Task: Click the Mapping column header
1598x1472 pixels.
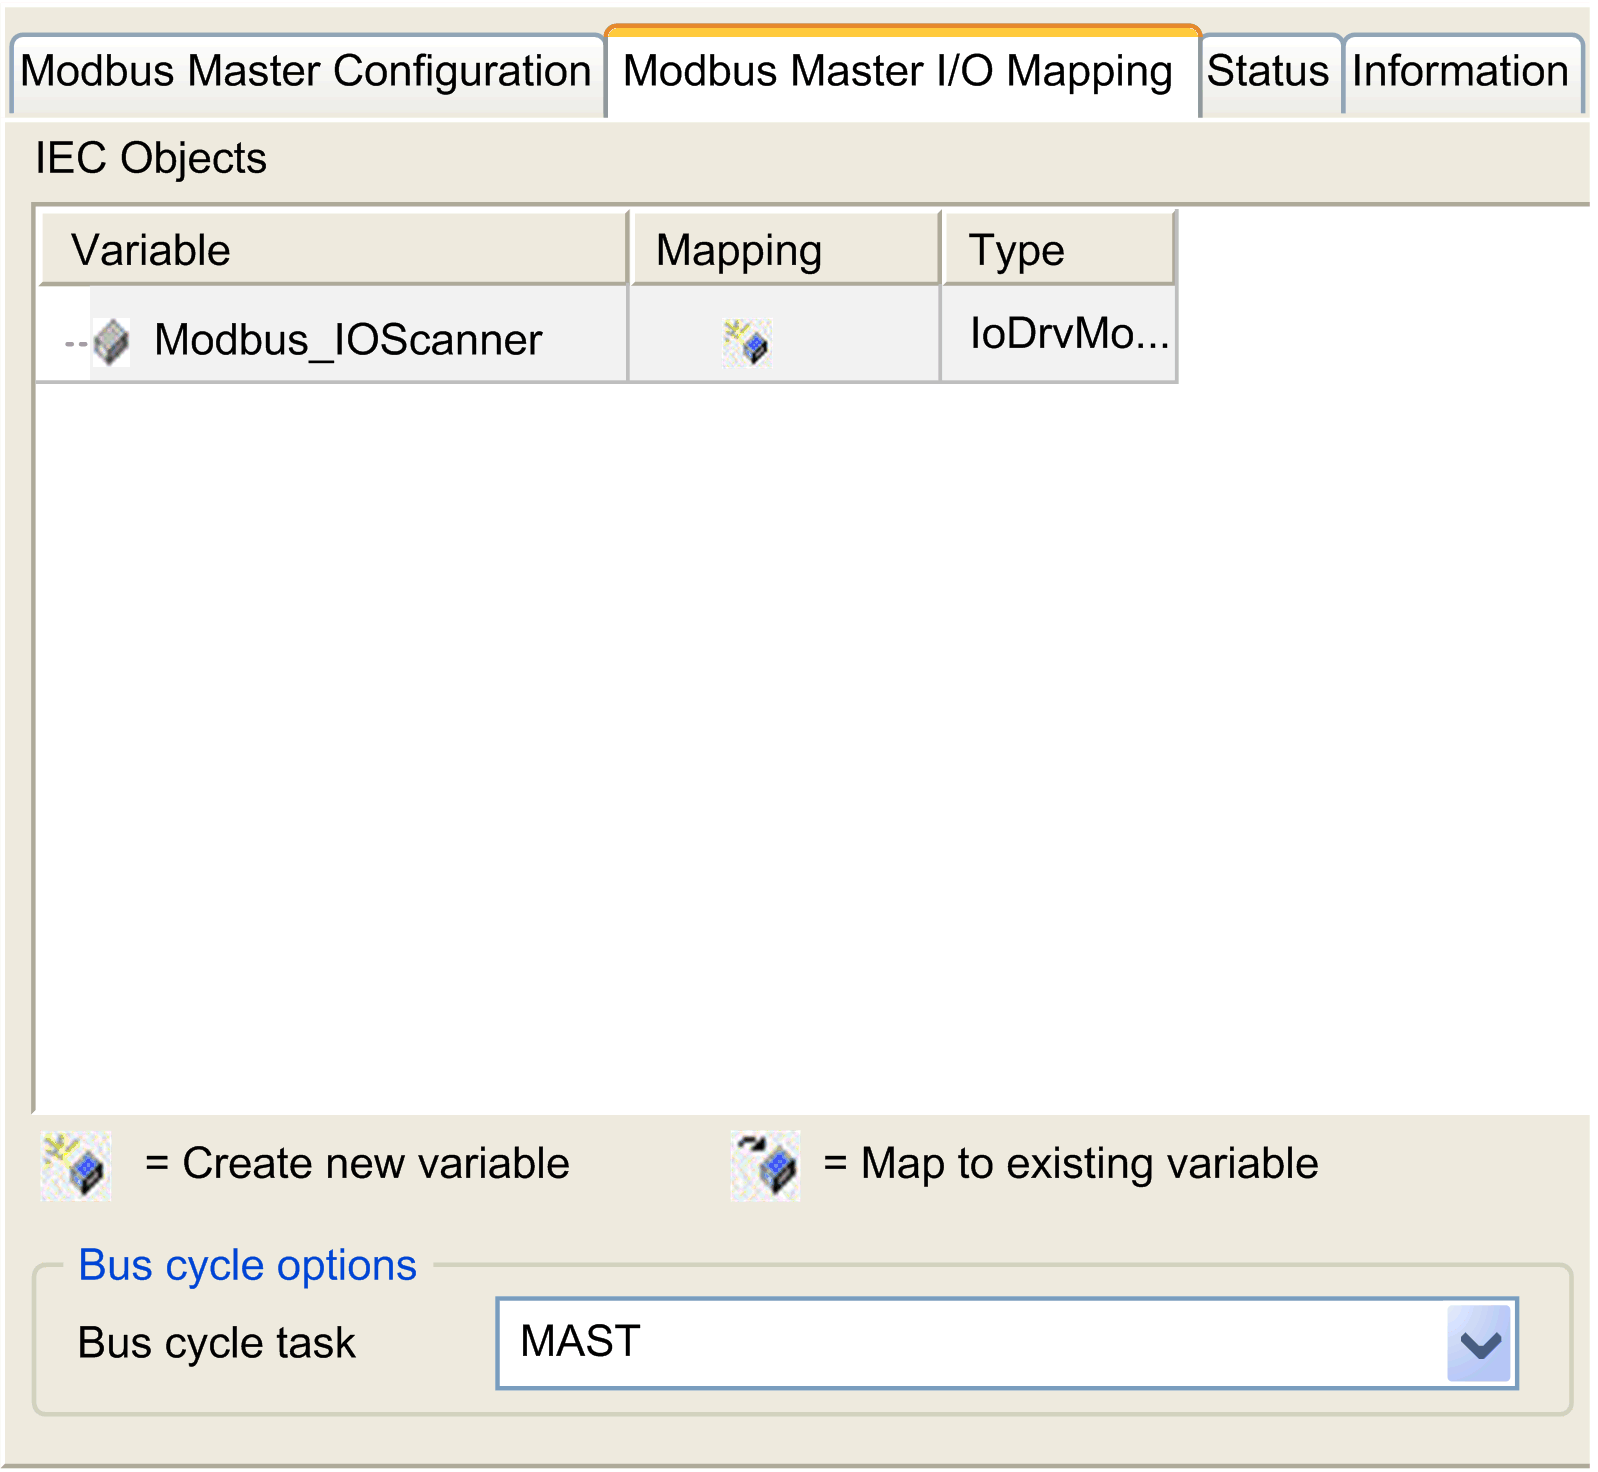Action: pyautogui.click(x=786, y=249)
